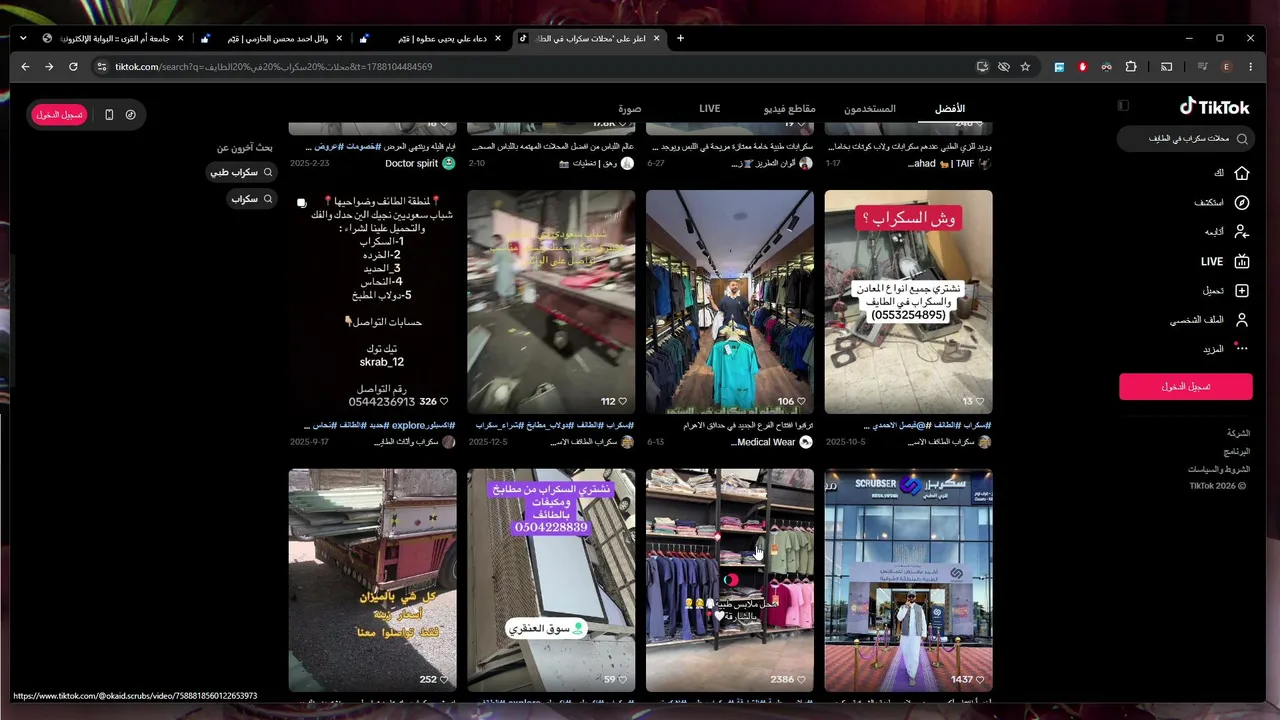Select the صورة (Photo) tab

click(629, 108)
